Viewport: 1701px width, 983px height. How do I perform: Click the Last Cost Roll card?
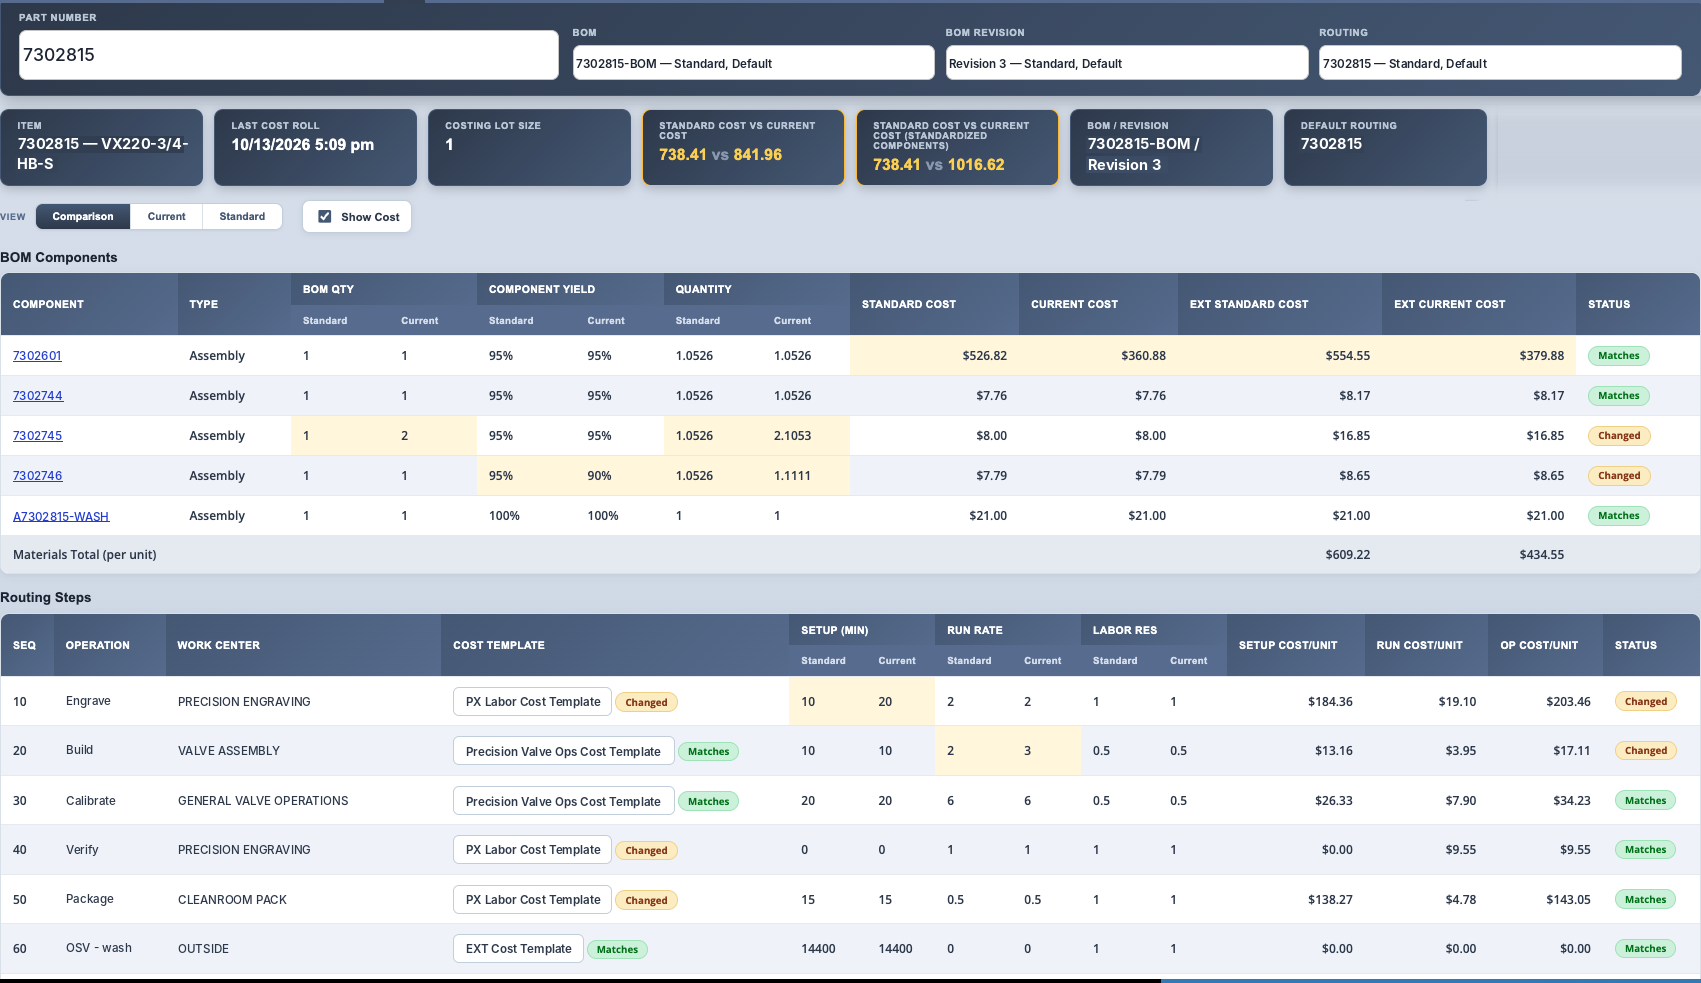click(315, 148)
